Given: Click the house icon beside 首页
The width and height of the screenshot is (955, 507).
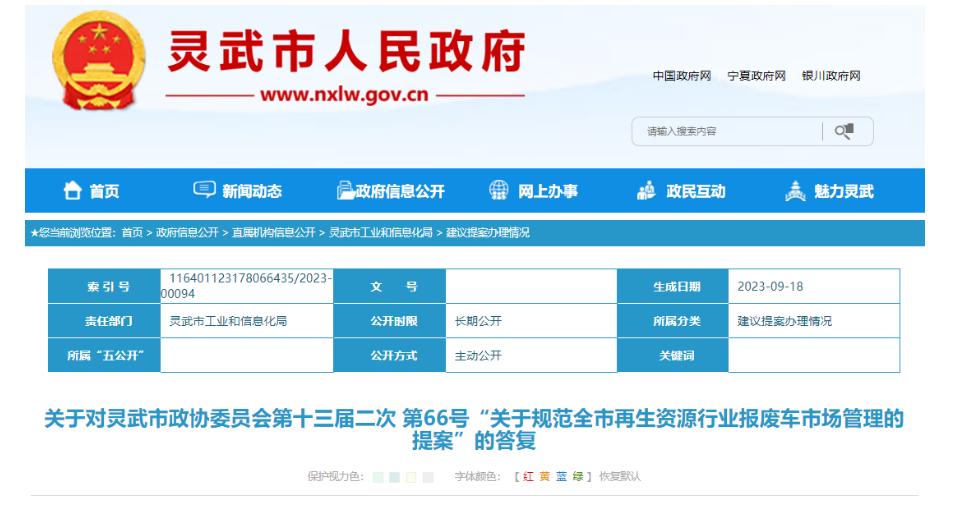Looking at the screenshot, I should (73, 191).
